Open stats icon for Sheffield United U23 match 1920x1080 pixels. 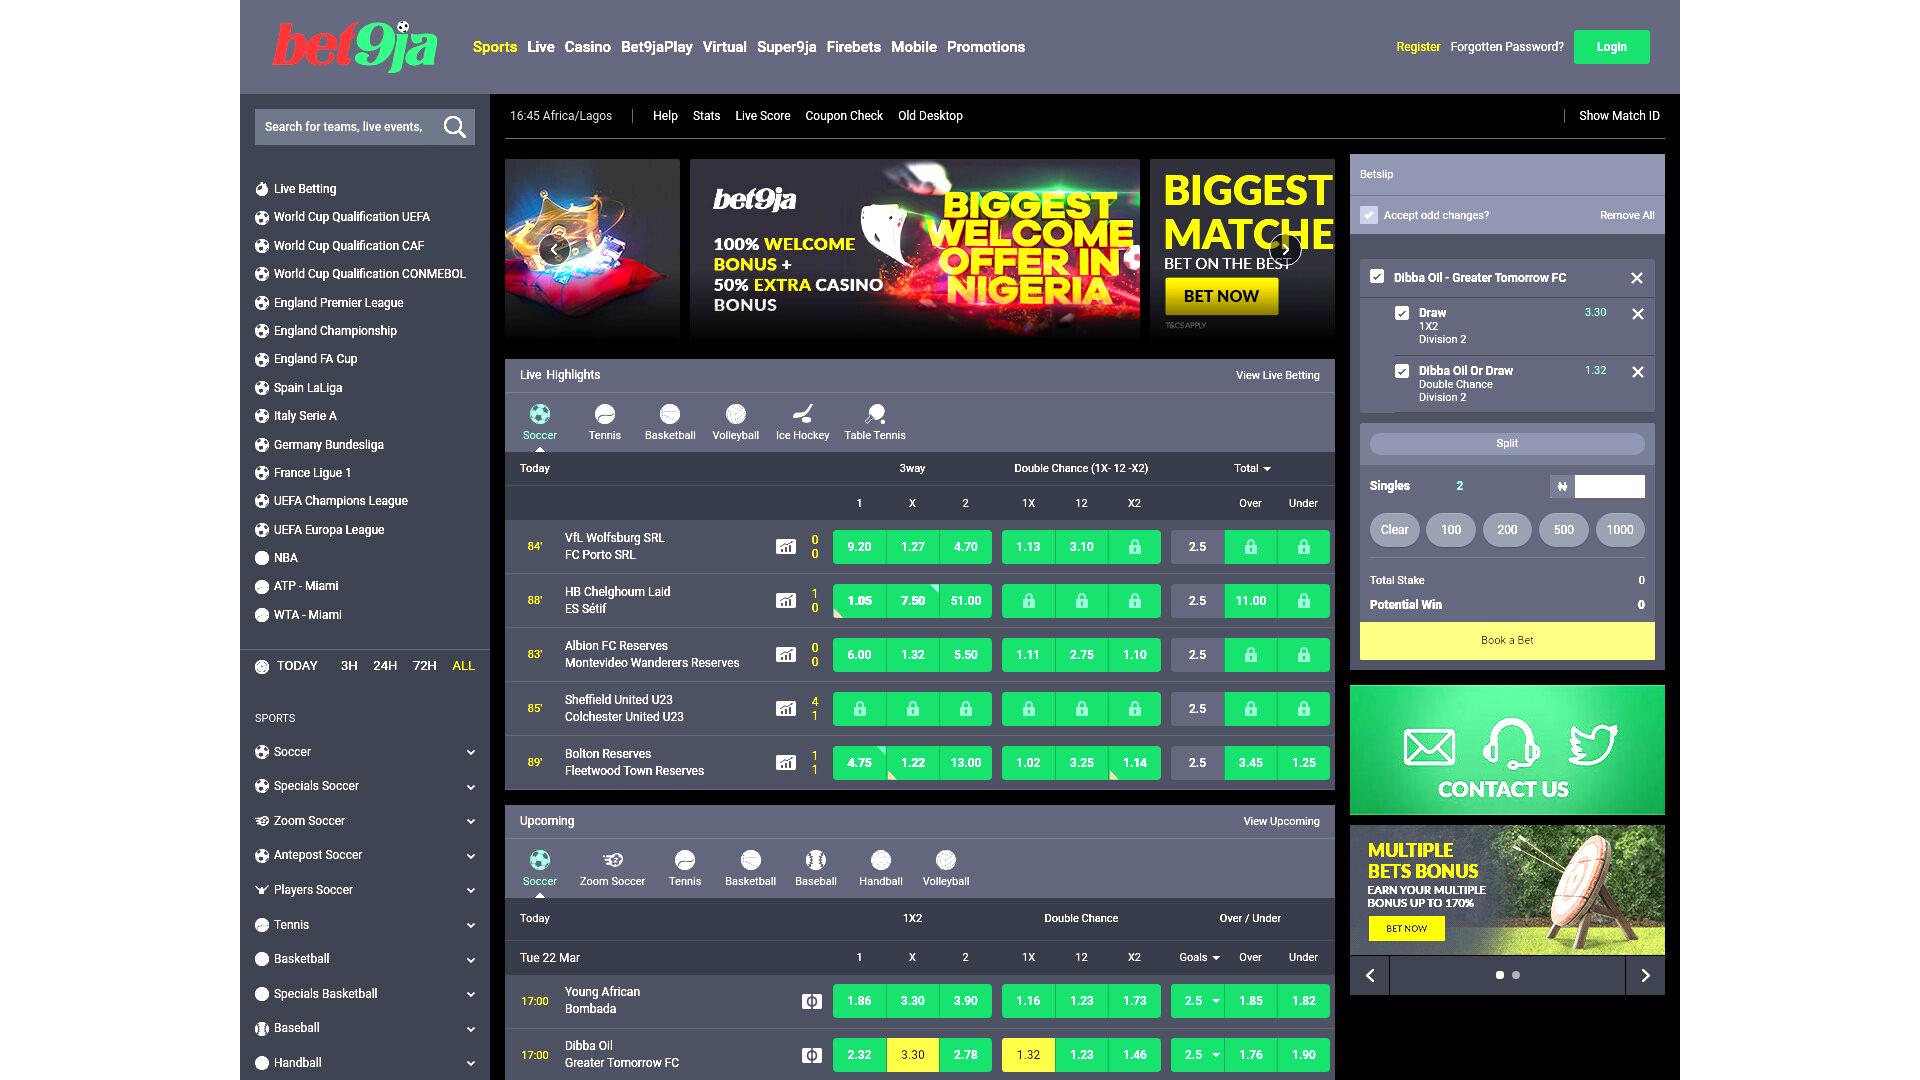786,709
